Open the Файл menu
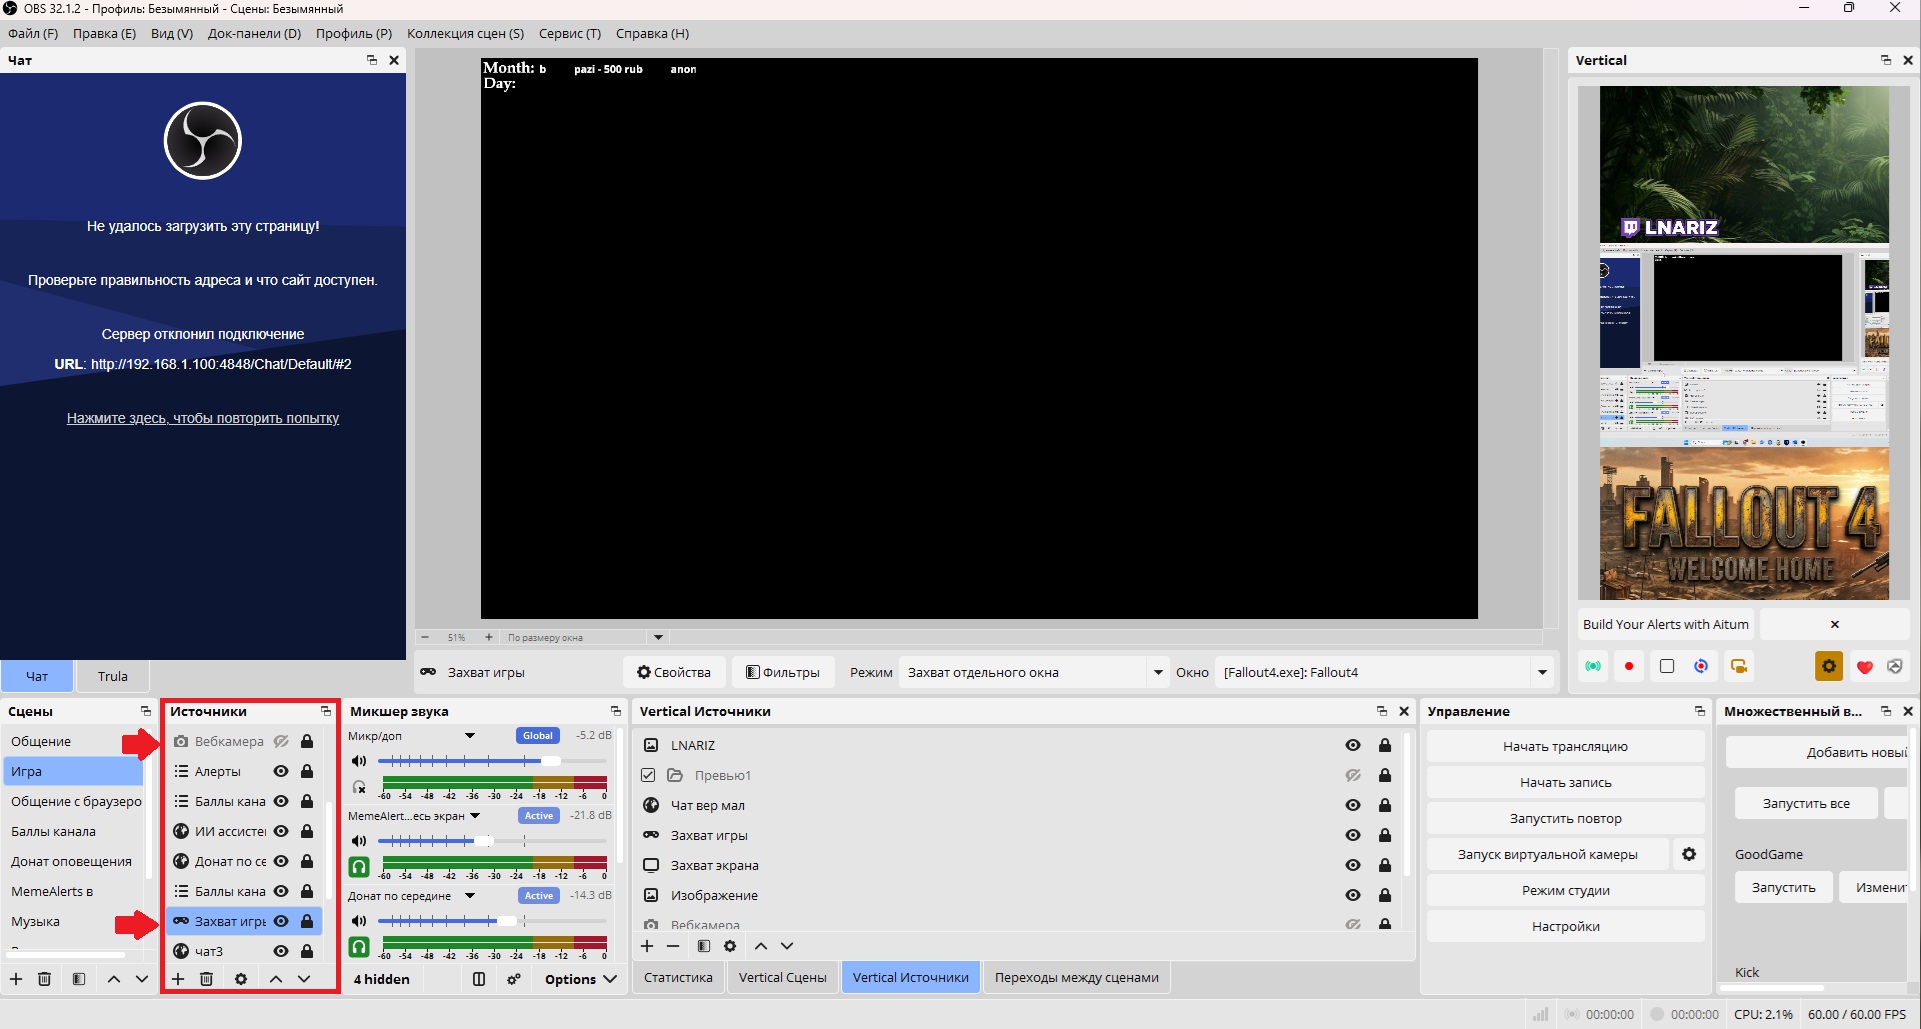The image size is (1921, 1029). tap(33, 33)
